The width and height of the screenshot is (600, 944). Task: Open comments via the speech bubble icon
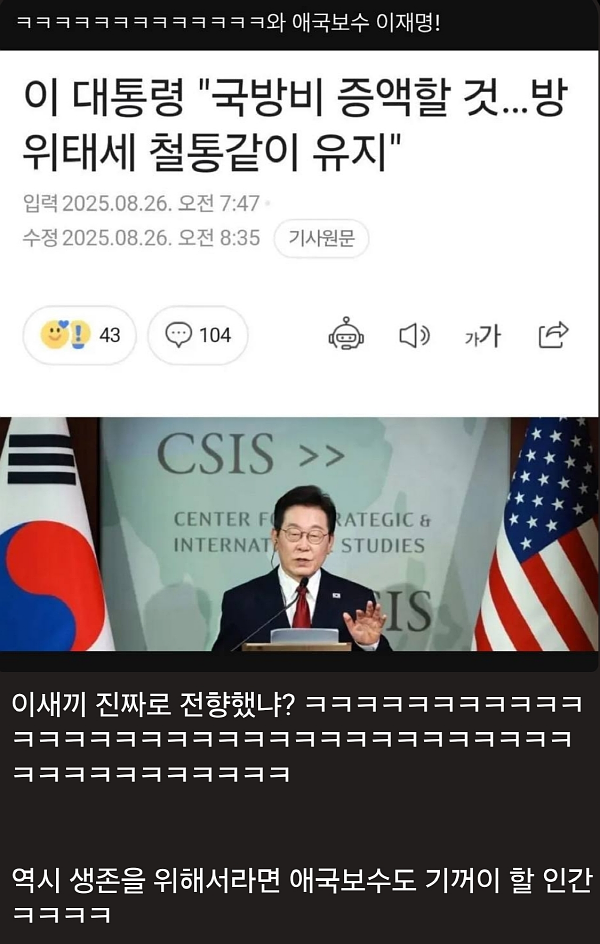point(178,335)
